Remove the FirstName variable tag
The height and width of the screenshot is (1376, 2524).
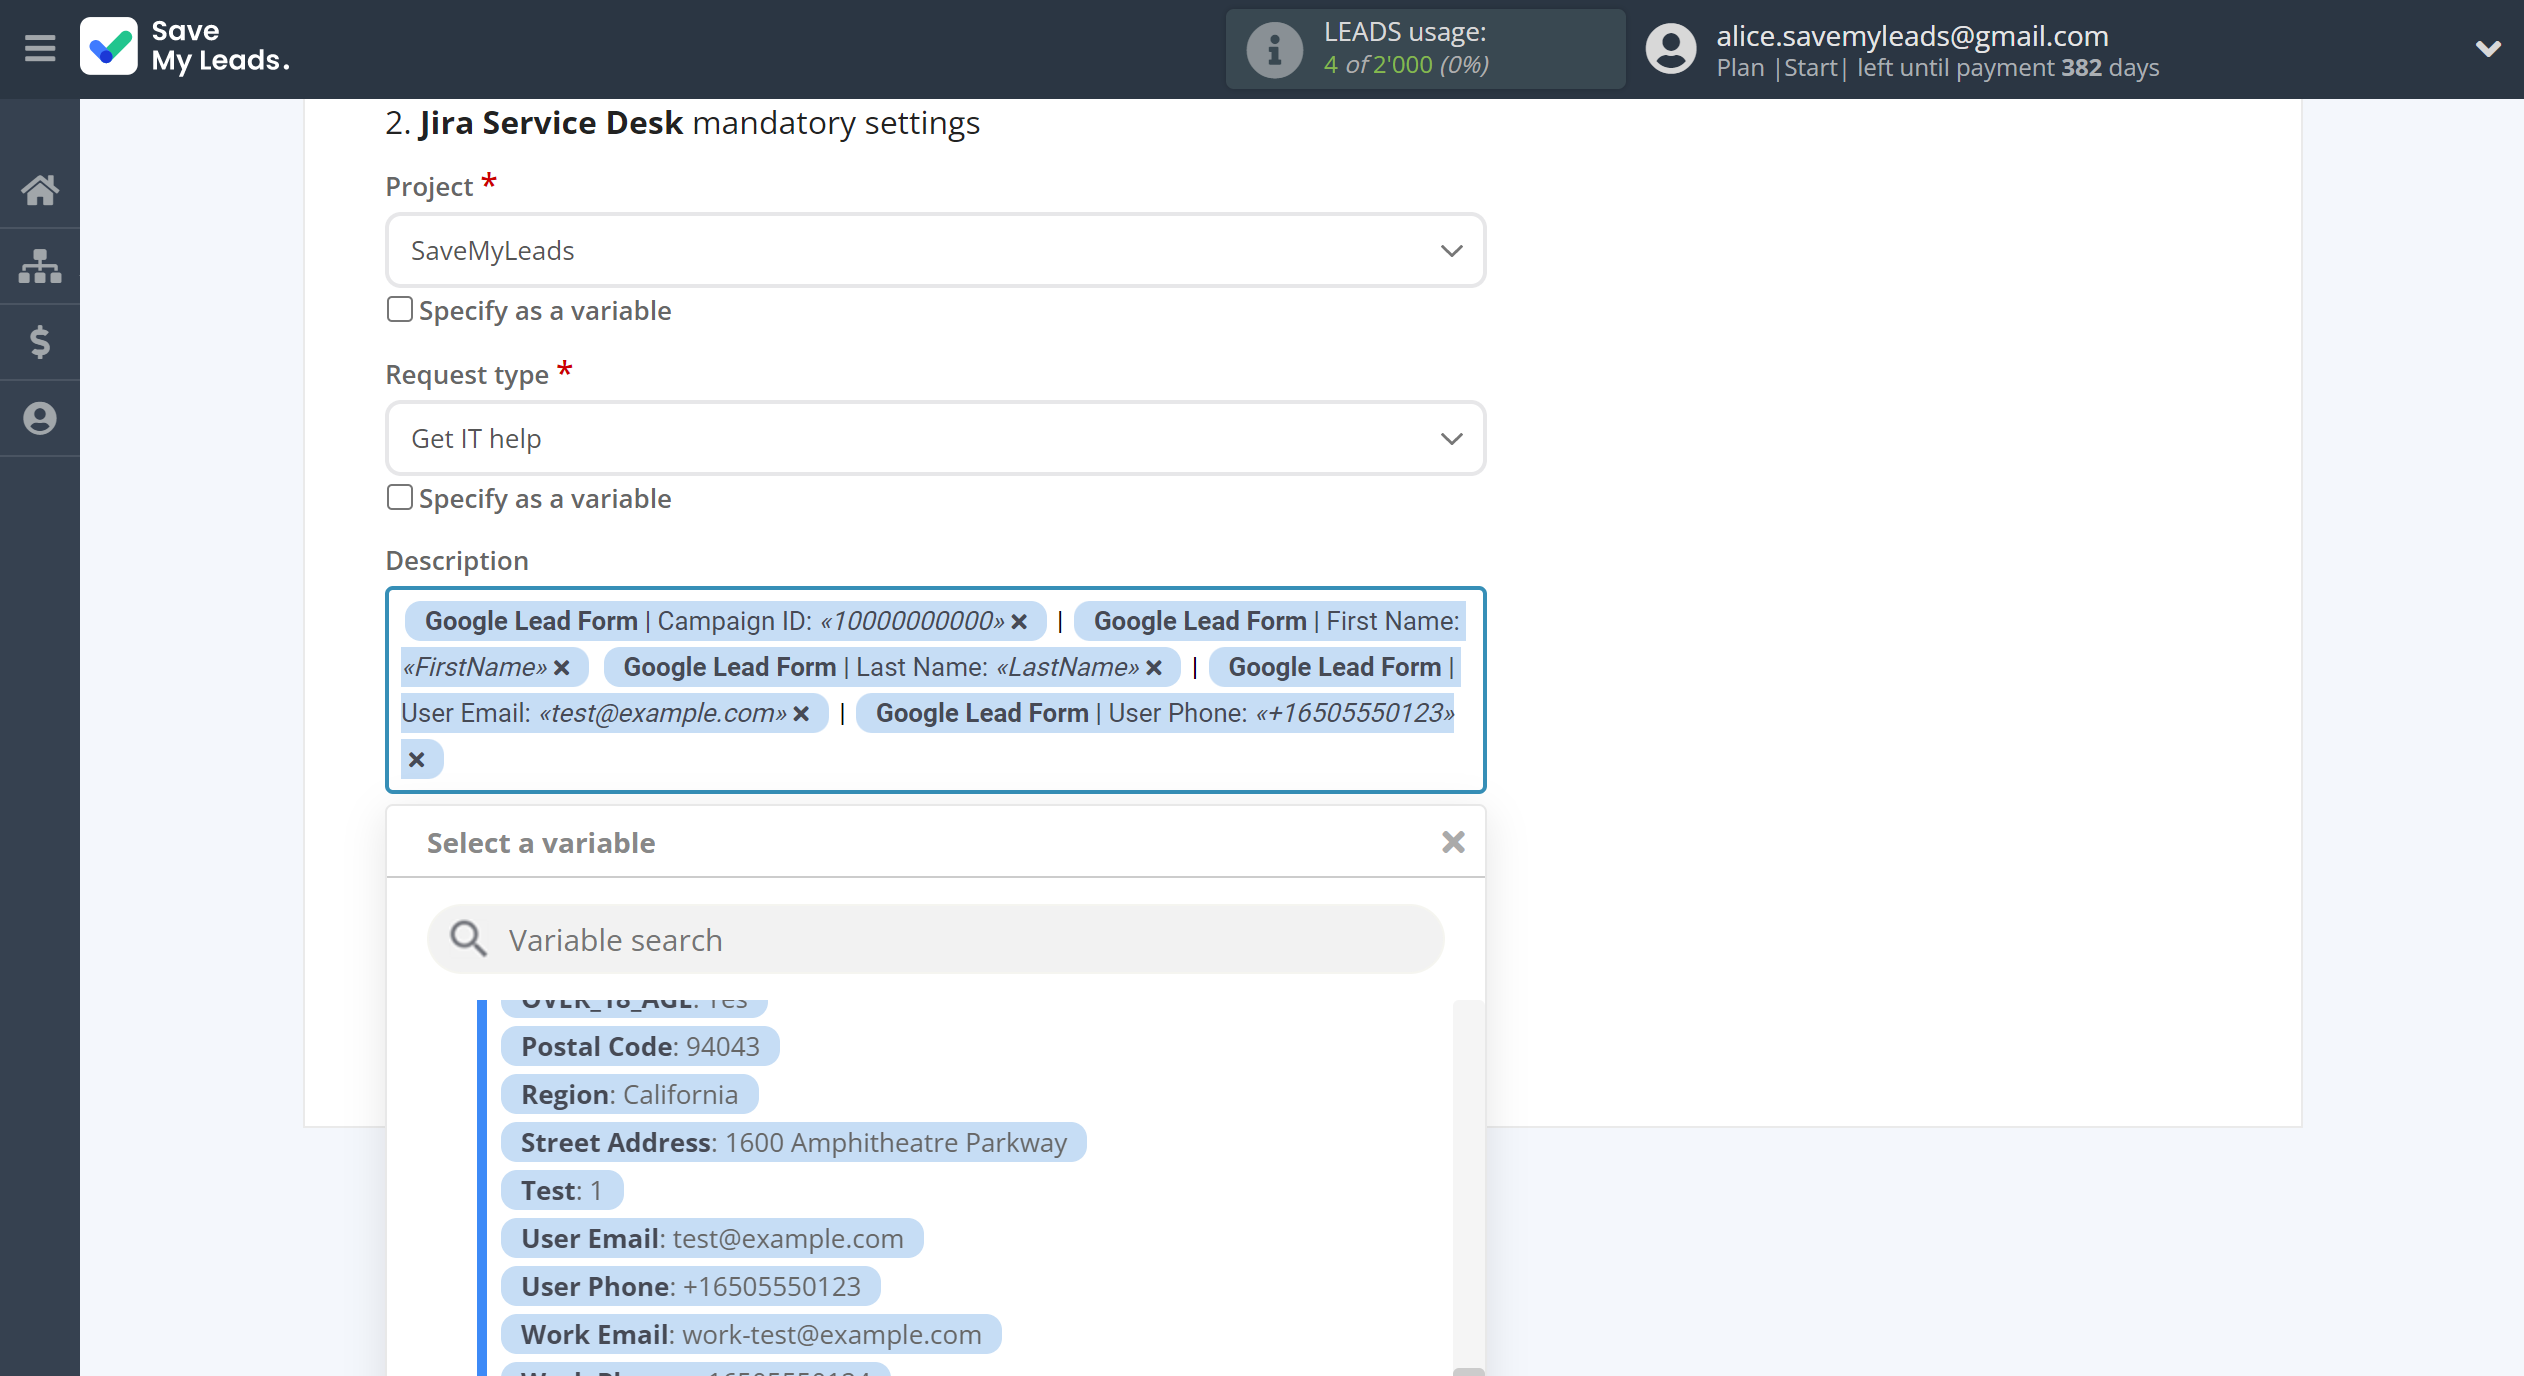click(x=562, y=668)
